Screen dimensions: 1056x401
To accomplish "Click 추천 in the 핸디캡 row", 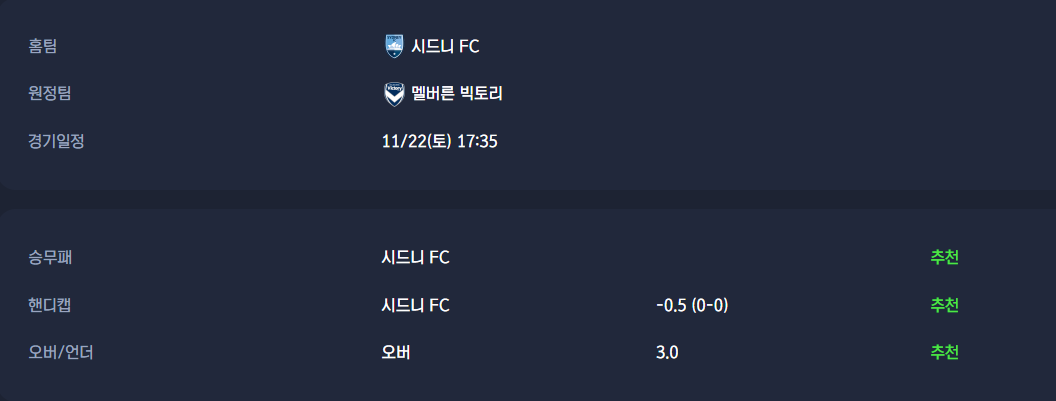I will pos(944,305).
